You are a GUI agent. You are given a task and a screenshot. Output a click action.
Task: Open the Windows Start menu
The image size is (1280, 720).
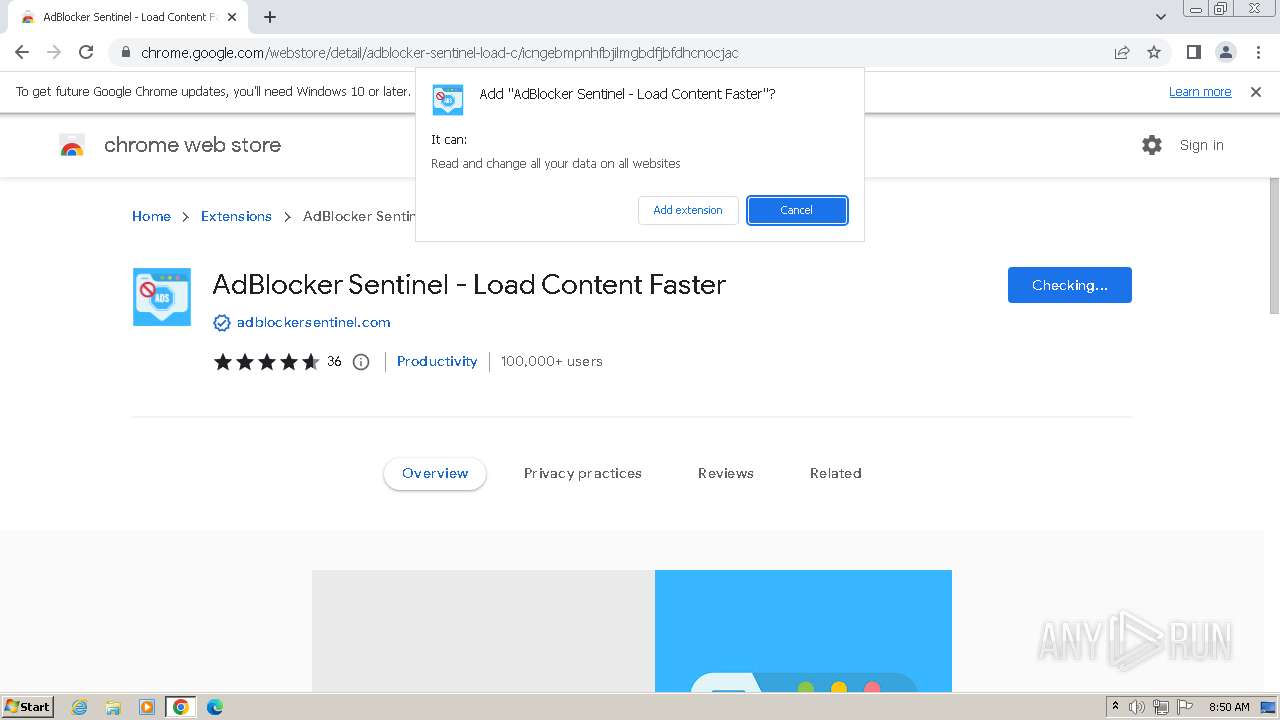point(28,706)
